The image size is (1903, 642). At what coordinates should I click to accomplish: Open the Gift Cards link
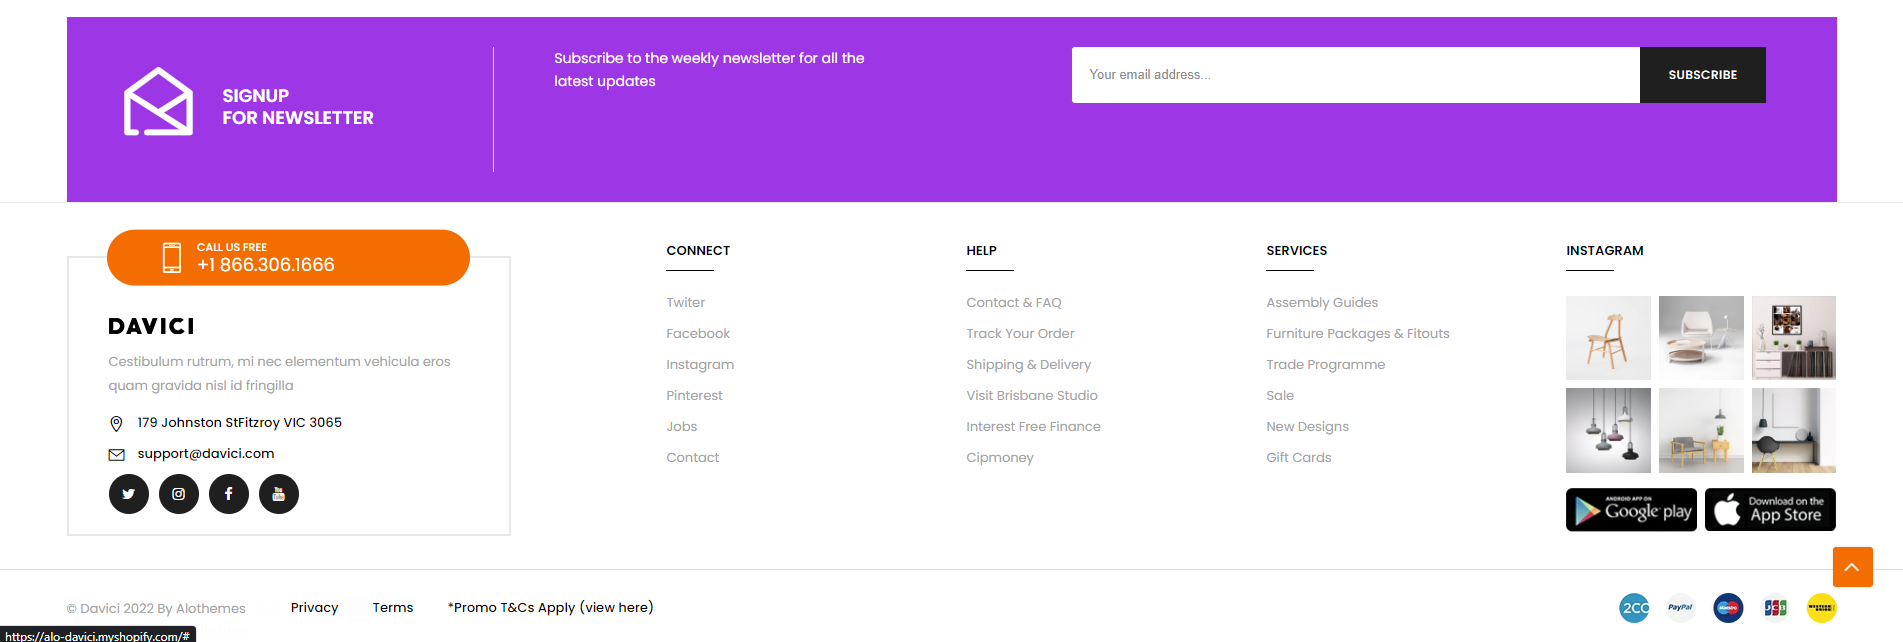point(1298,458)
